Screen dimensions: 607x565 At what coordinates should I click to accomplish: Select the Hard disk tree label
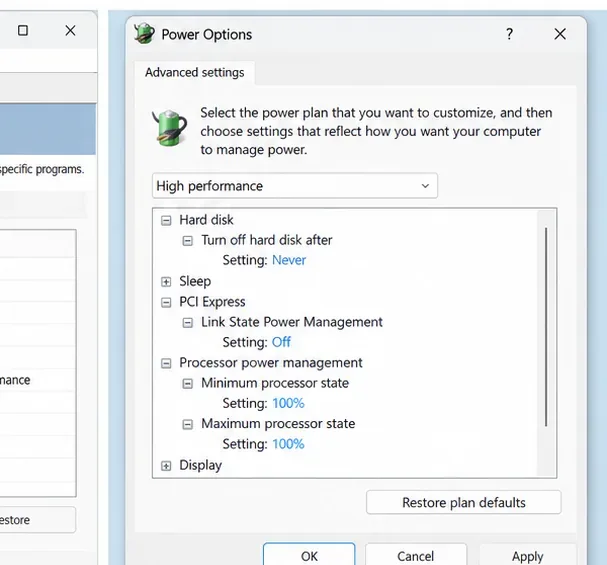click(x=206, y=220)
